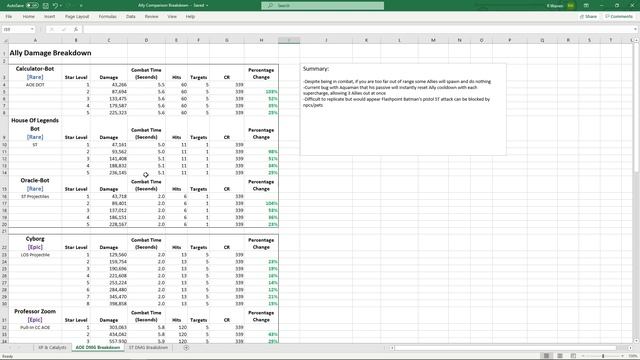Open the Formulas ribbon tab
The image size is (640, 360).
(x=107, y=17)
